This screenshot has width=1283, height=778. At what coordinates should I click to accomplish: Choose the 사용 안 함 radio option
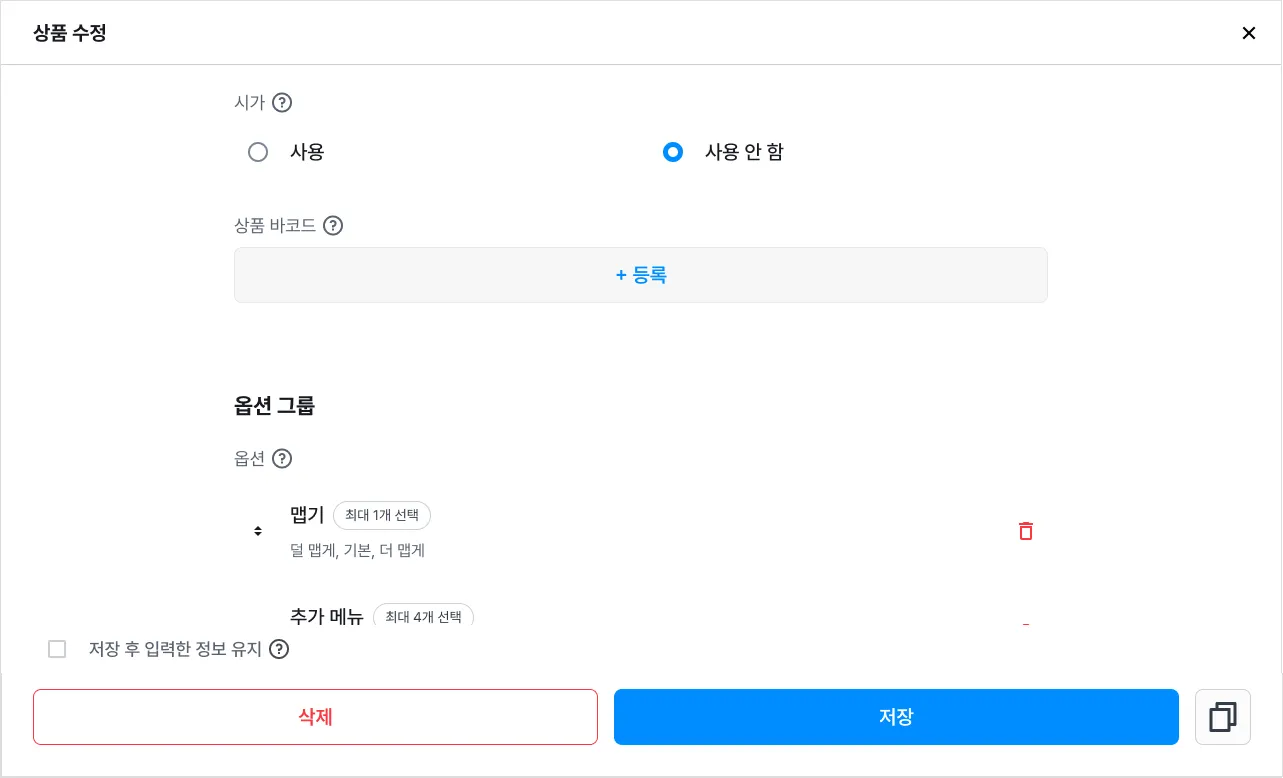pos(673,152)
